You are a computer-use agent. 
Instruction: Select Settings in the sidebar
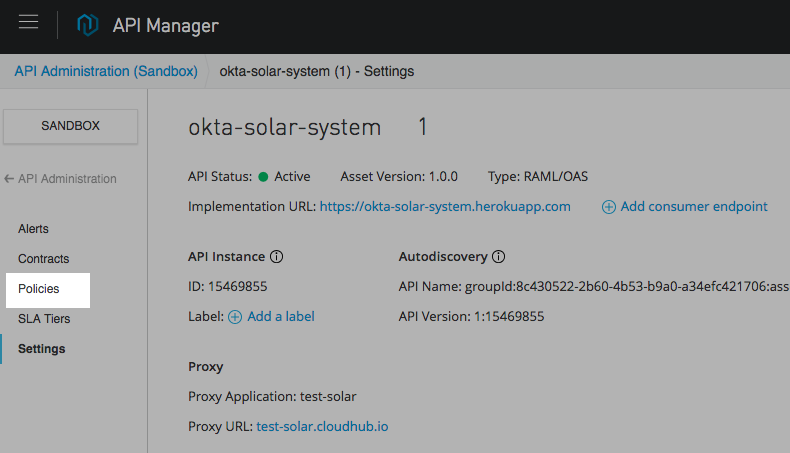pos(42,349)
